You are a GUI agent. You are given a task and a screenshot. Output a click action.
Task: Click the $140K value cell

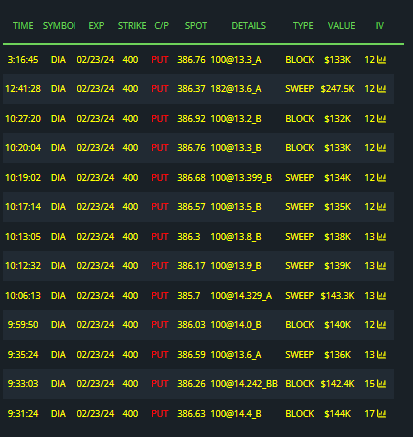(x=337, y=325)
